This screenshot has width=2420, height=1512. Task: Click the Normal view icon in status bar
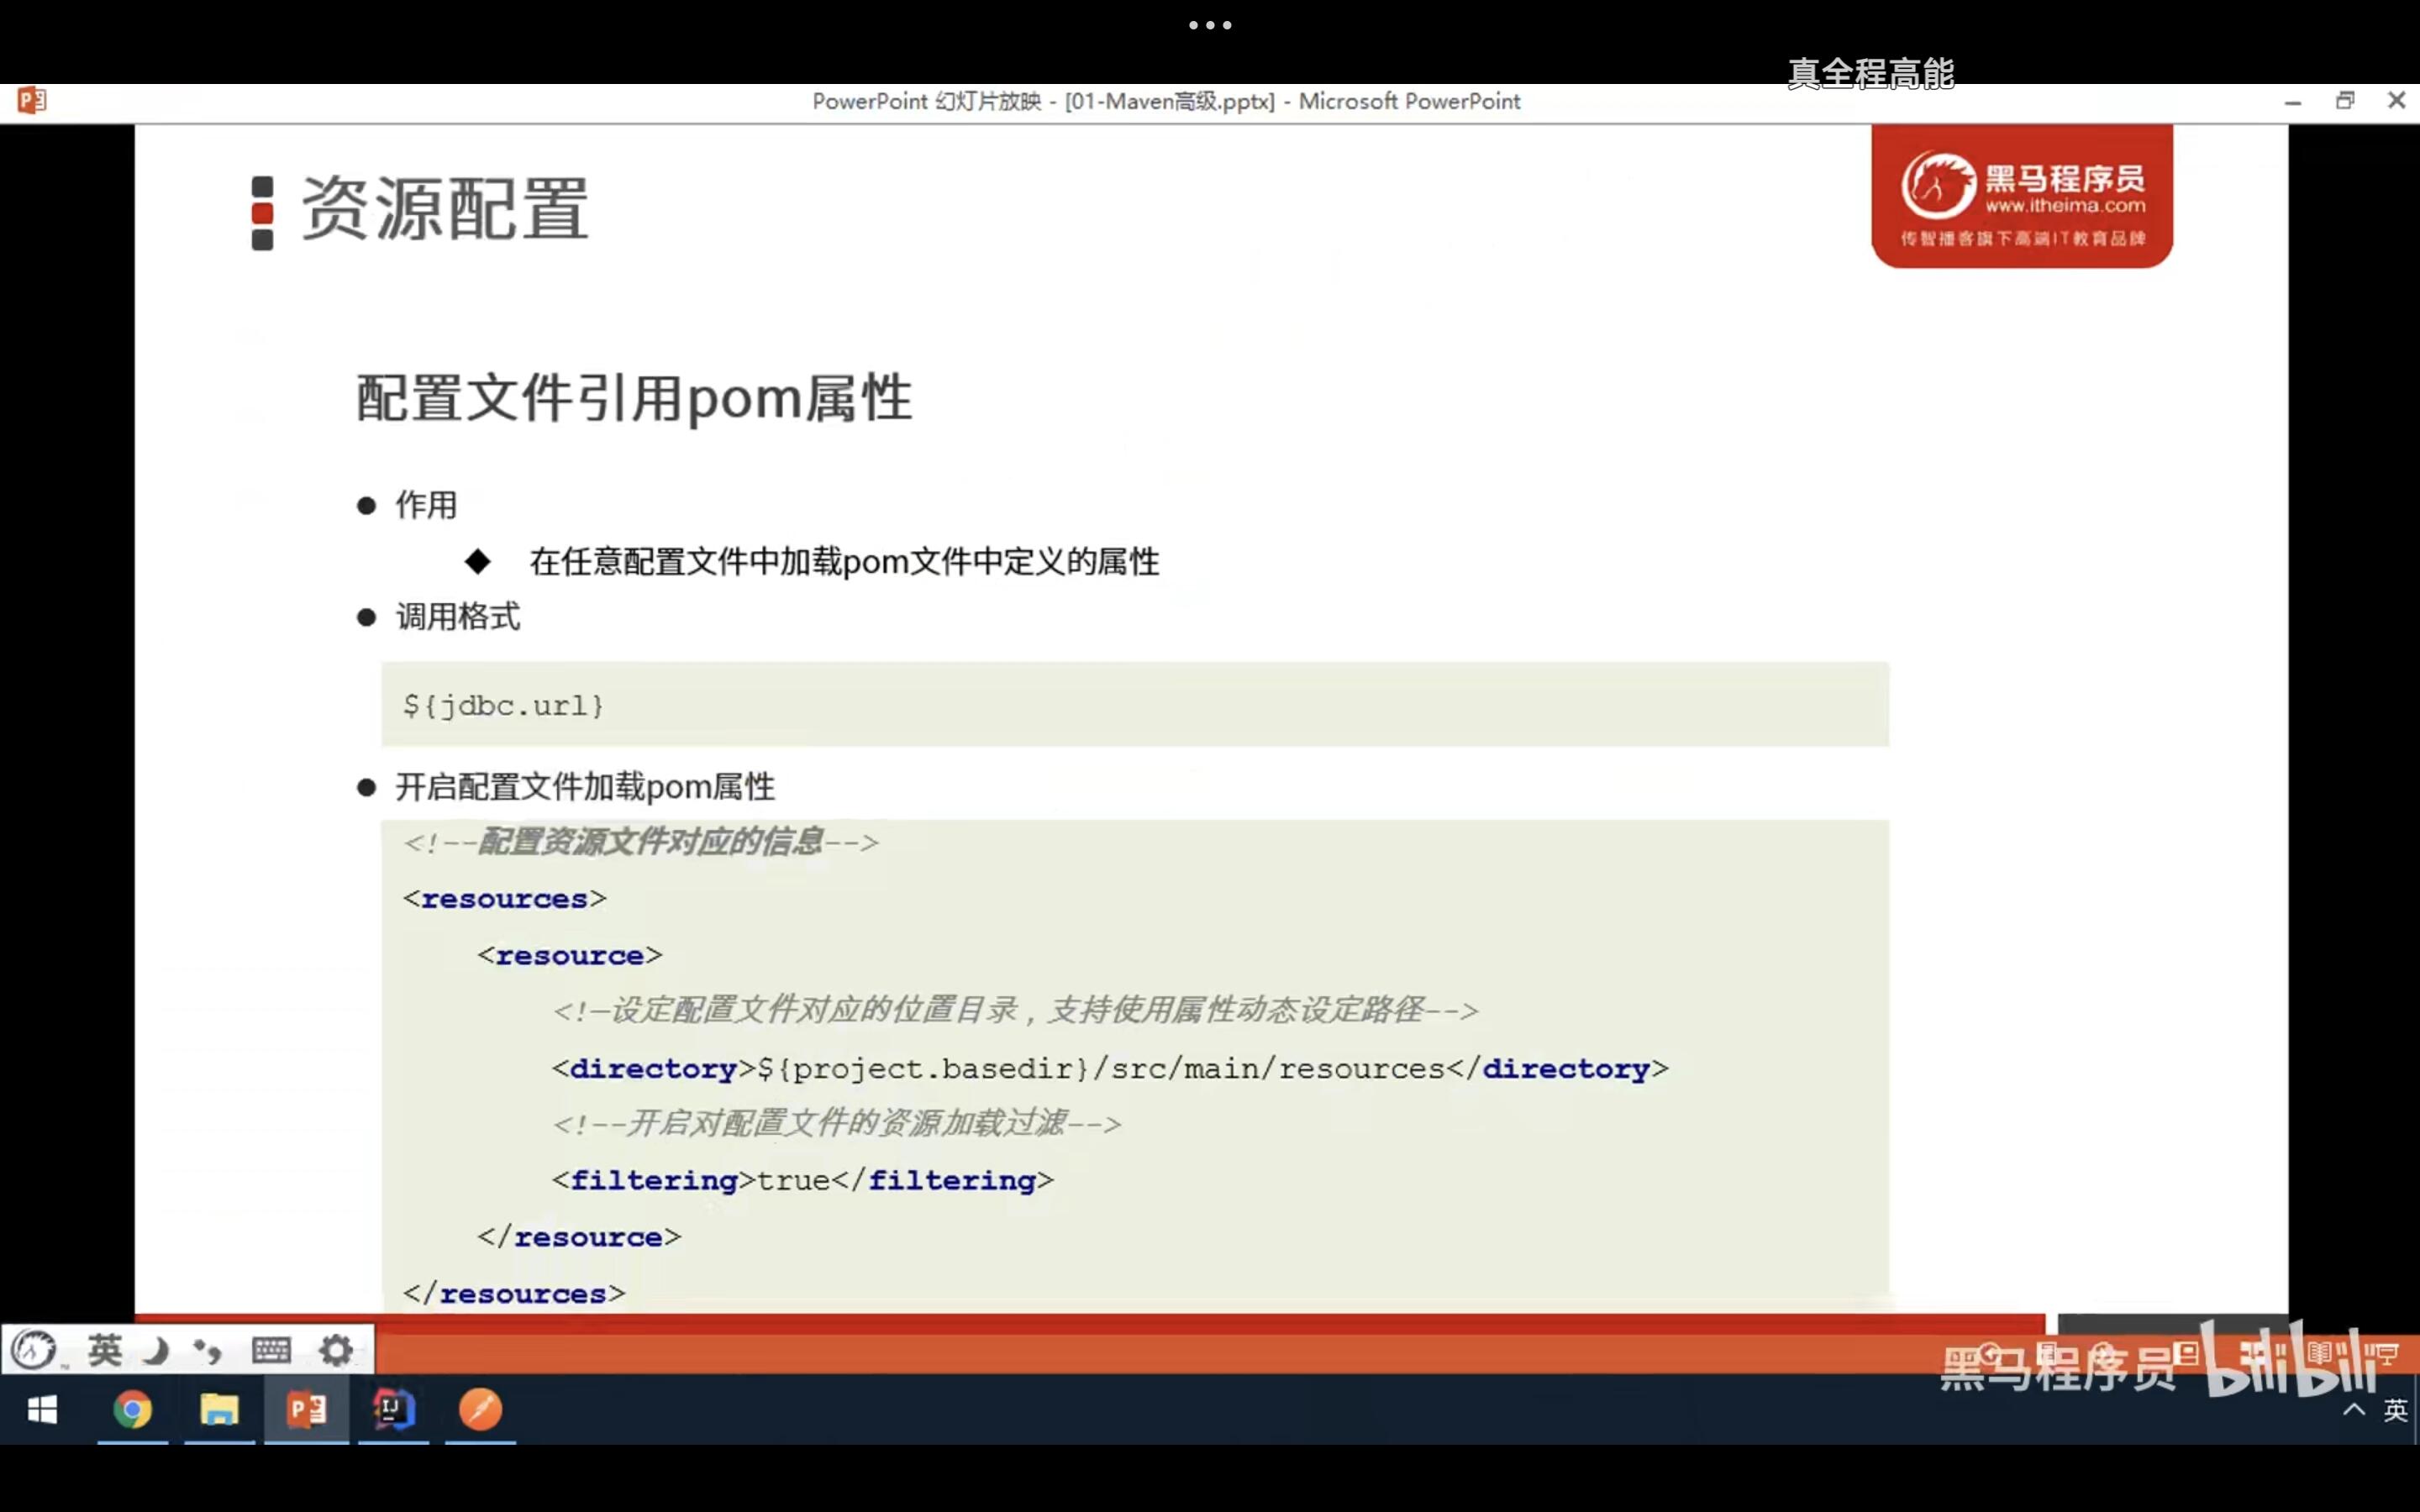click(x=2186, y=1354)
